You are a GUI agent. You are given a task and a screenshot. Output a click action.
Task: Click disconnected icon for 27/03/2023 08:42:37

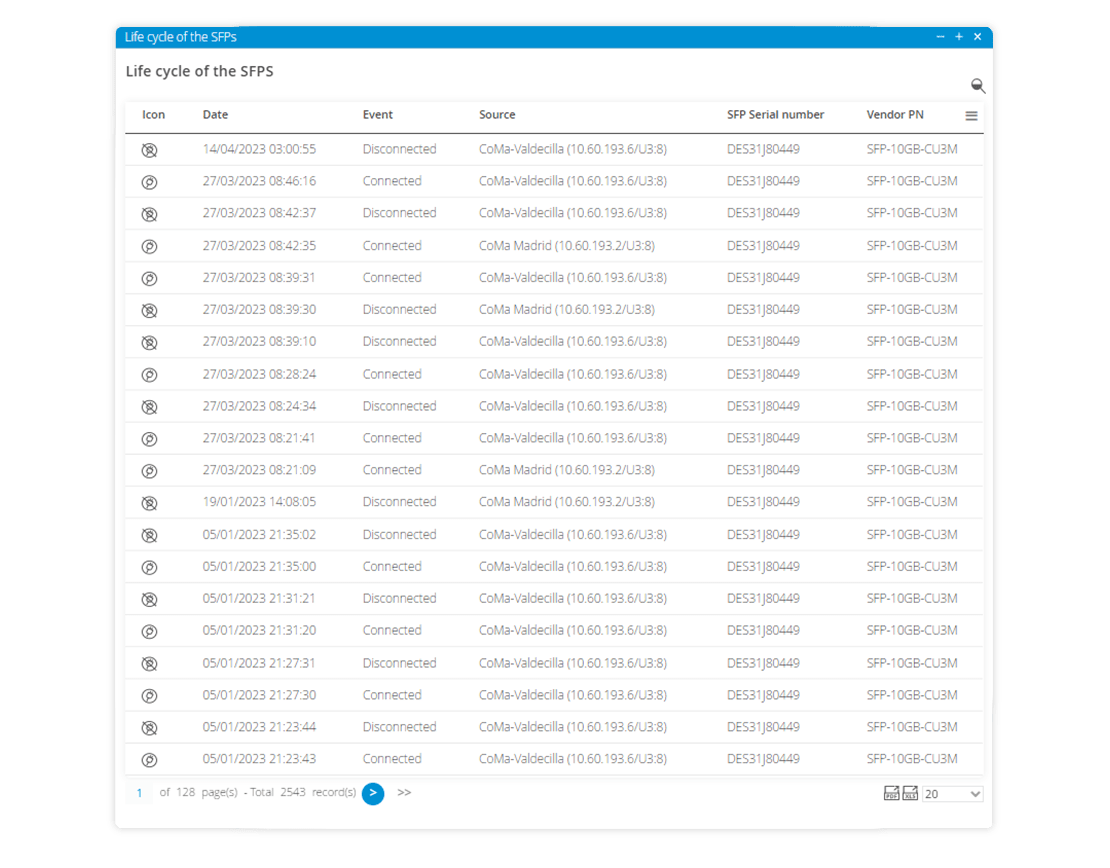pos(149,214)
